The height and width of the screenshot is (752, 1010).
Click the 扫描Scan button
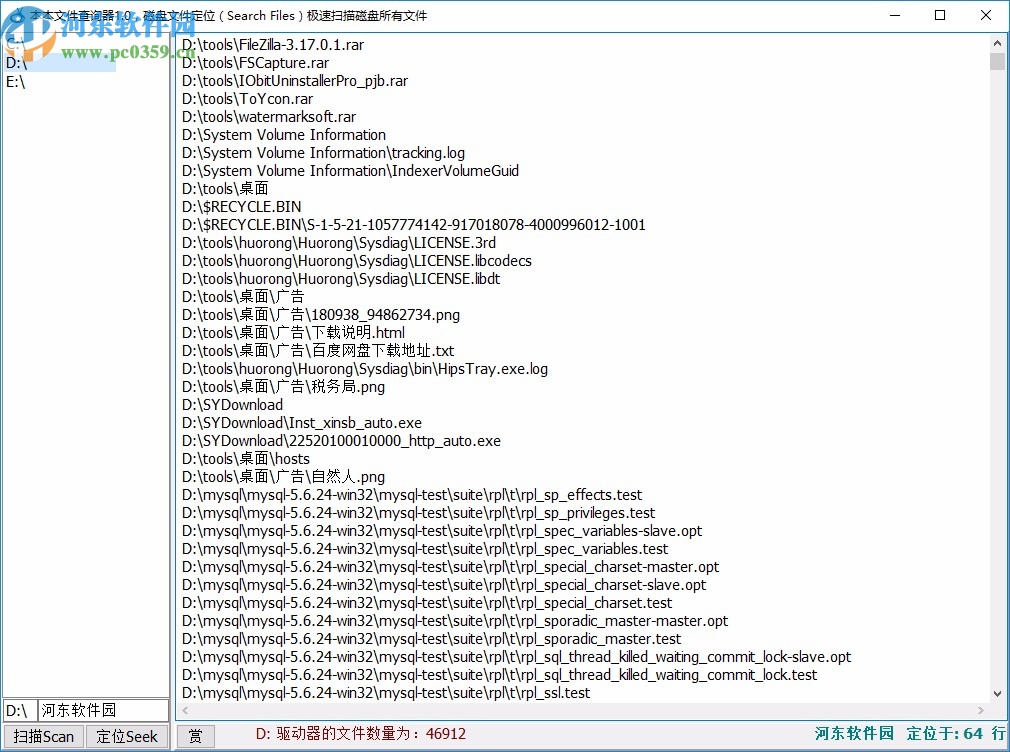pyautogui.click(x=44, y=736)
